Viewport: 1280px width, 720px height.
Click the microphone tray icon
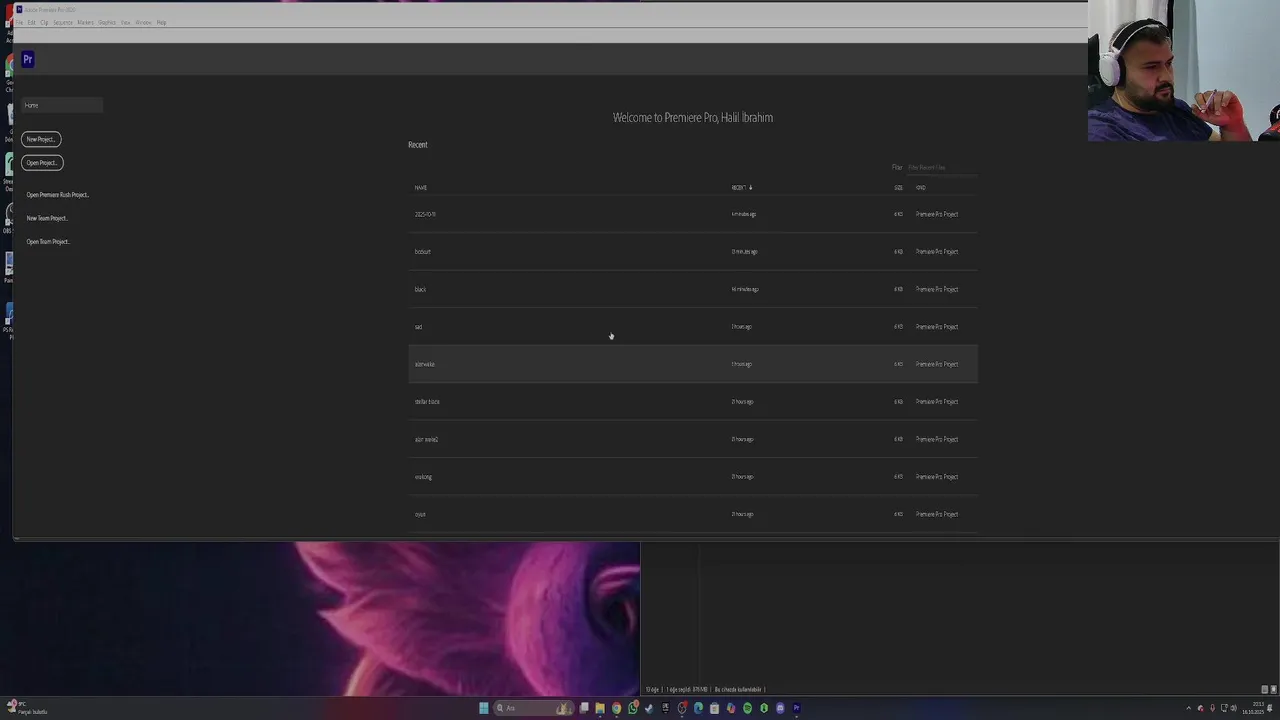point(1212,708)
